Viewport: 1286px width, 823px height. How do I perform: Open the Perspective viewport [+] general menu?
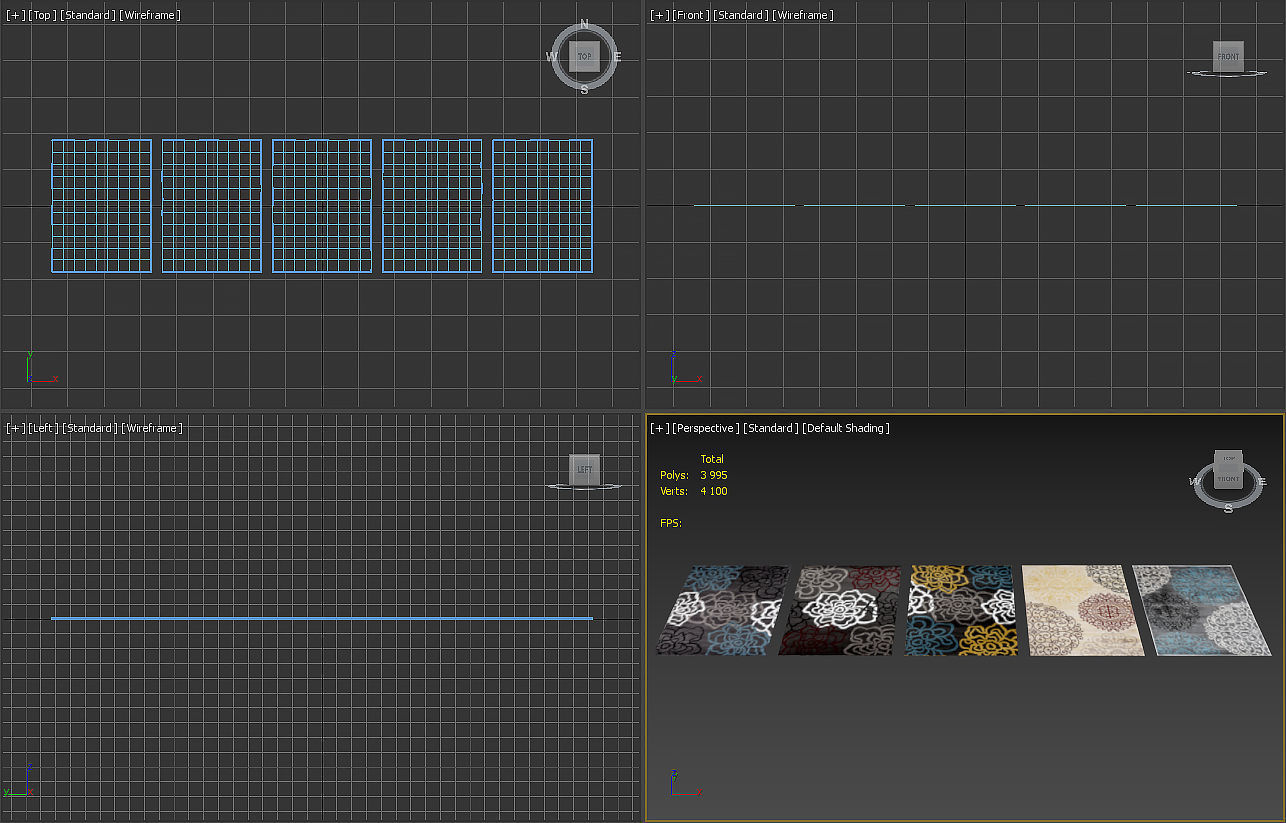(x=660, y=428)
